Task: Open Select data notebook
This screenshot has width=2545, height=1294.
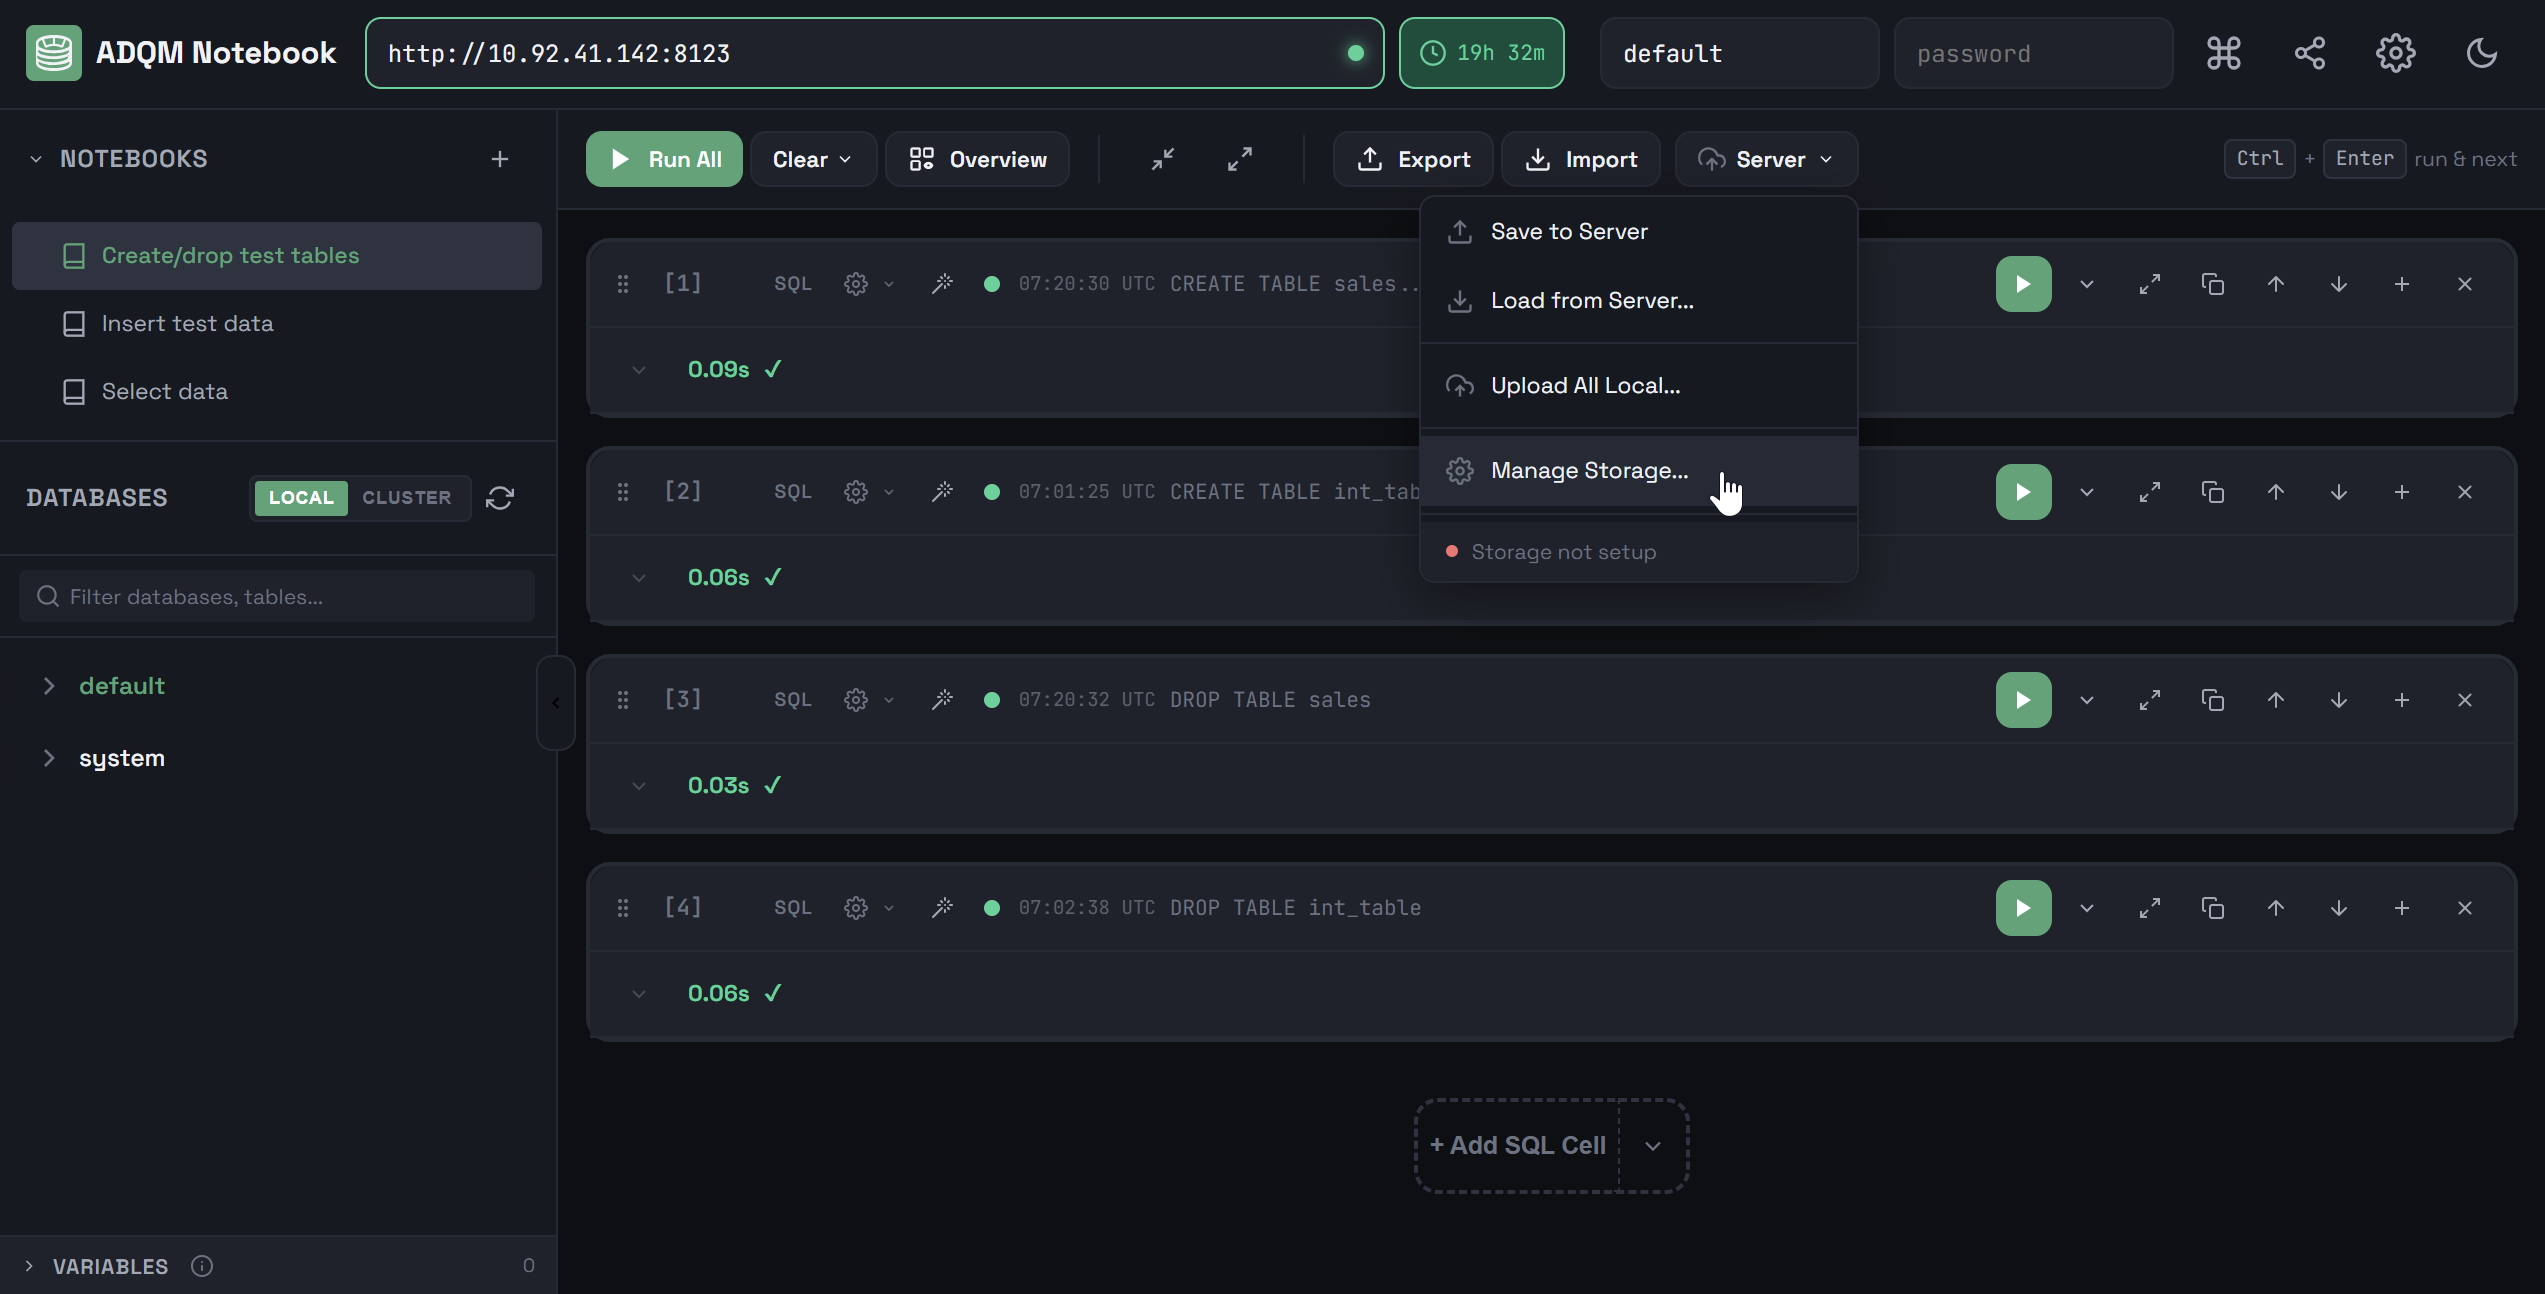Action: point(277,392)
